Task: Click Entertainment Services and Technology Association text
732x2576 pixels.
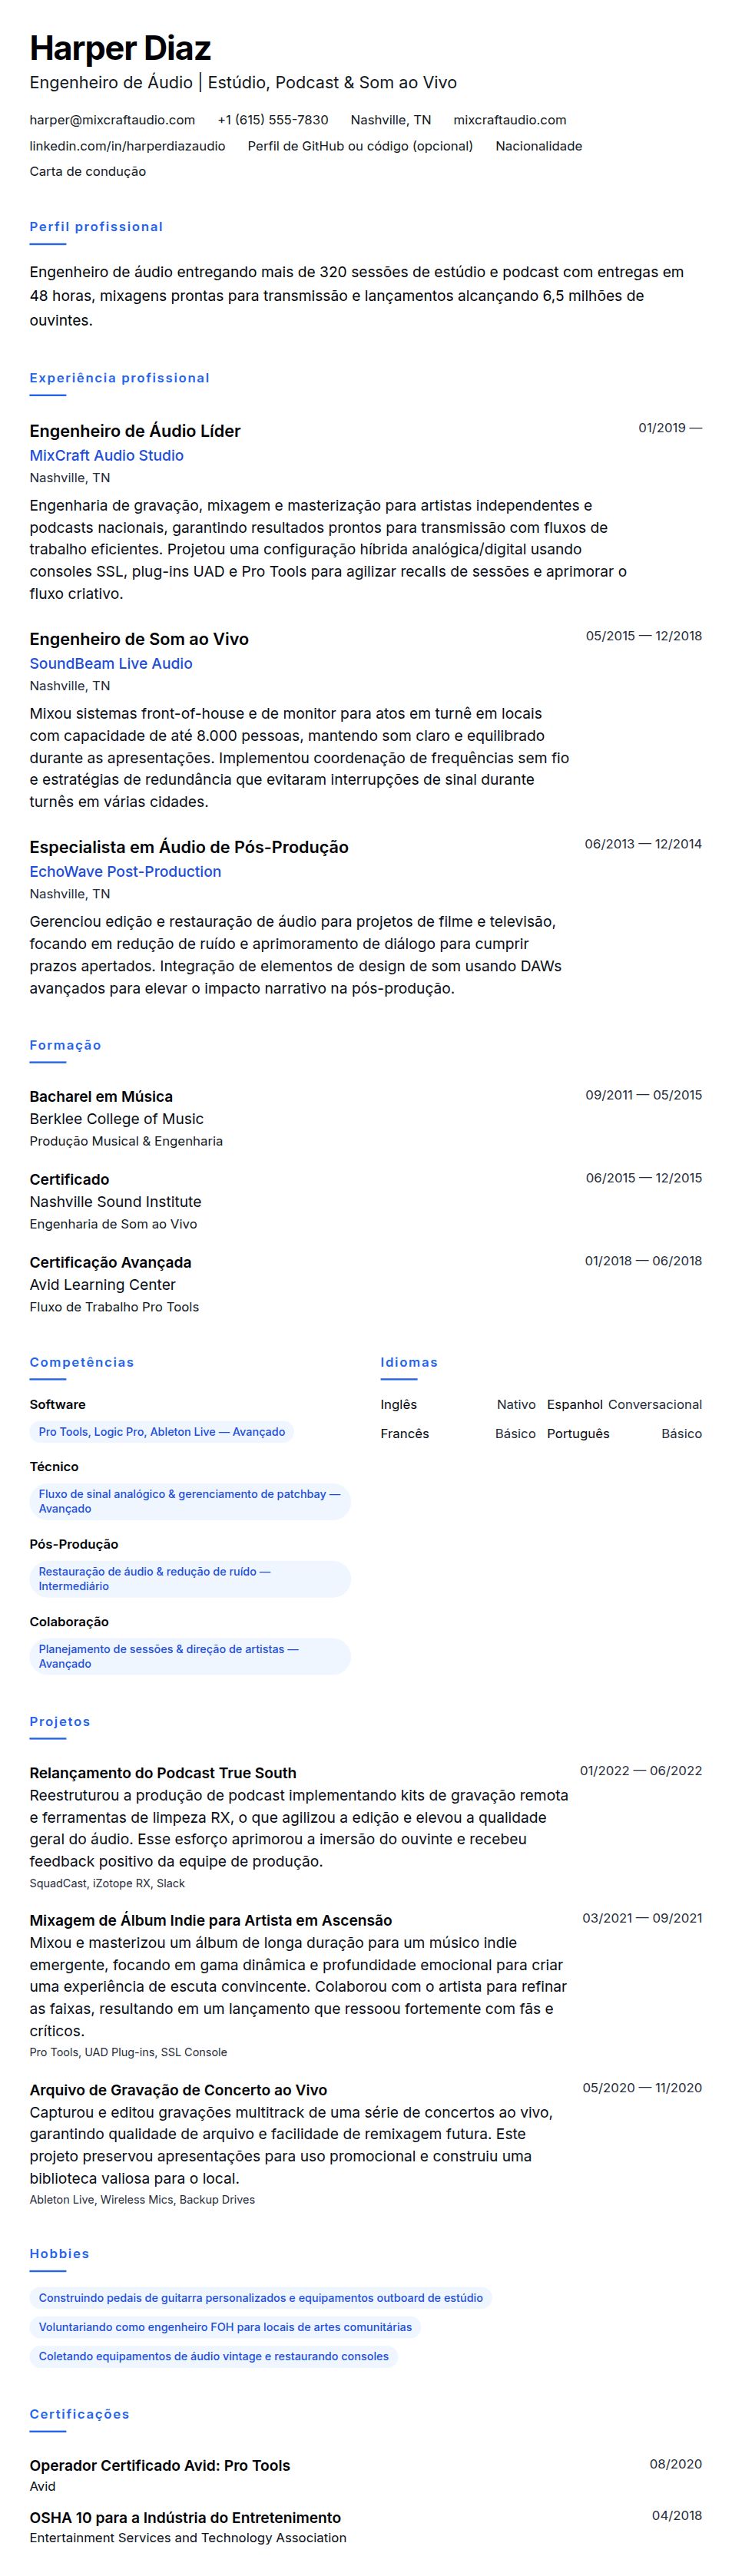Action: click(x=188, y=2538)
